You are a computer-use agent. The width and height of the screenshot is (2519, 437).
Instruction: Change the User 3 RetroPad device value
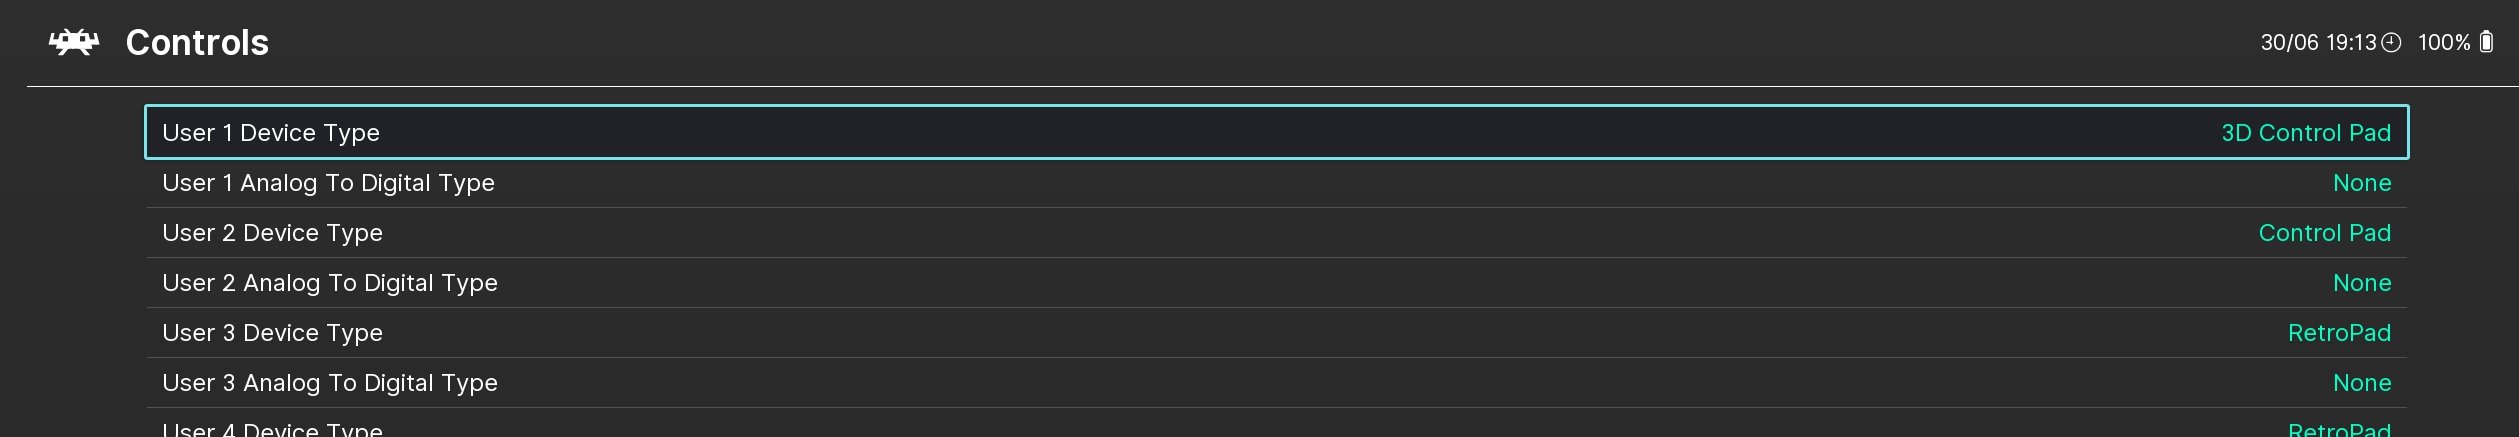tap(2339, 333)
